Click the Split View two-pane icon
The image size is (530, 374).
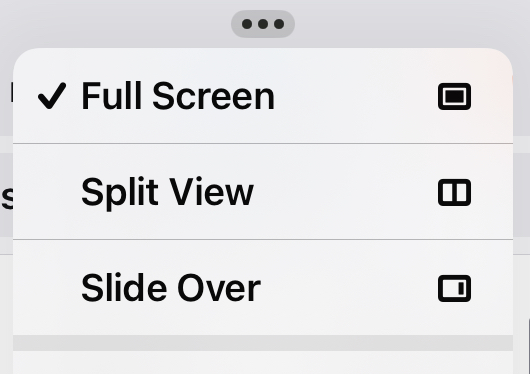click(x=454, y=192)
